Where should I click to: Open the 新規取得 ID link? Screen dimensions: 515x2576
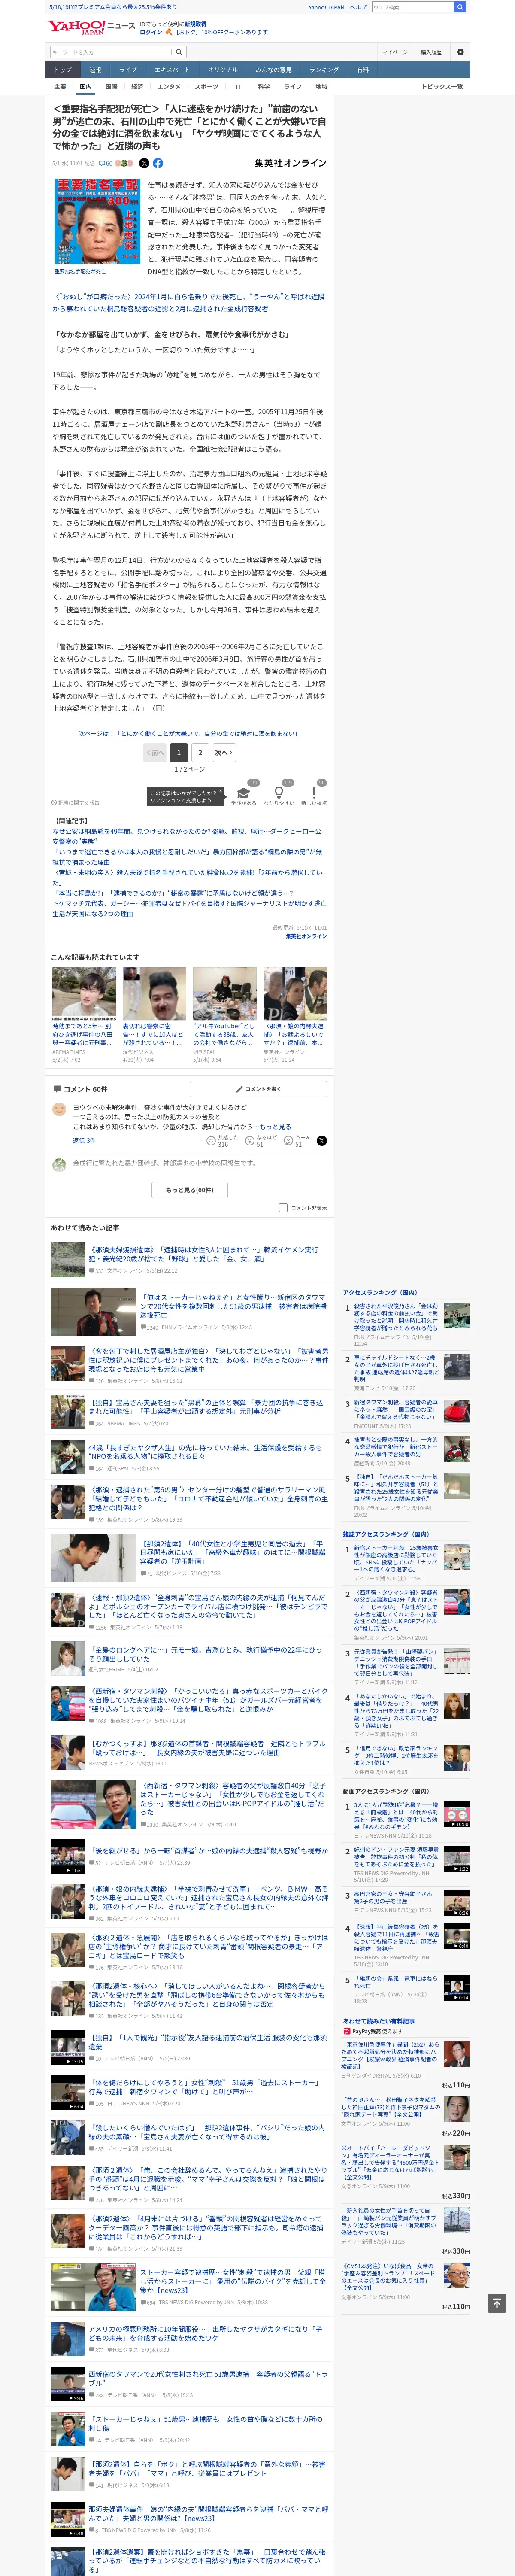tap(195, 23)
